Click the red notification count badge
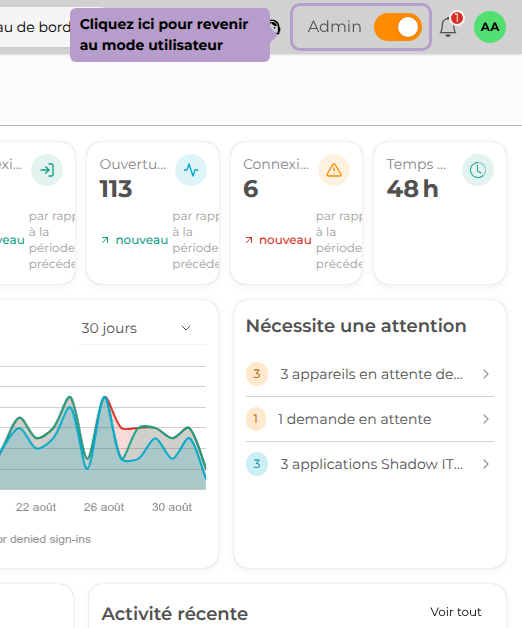The height and width of the screenshot is (628, 522). click(457, 18)
